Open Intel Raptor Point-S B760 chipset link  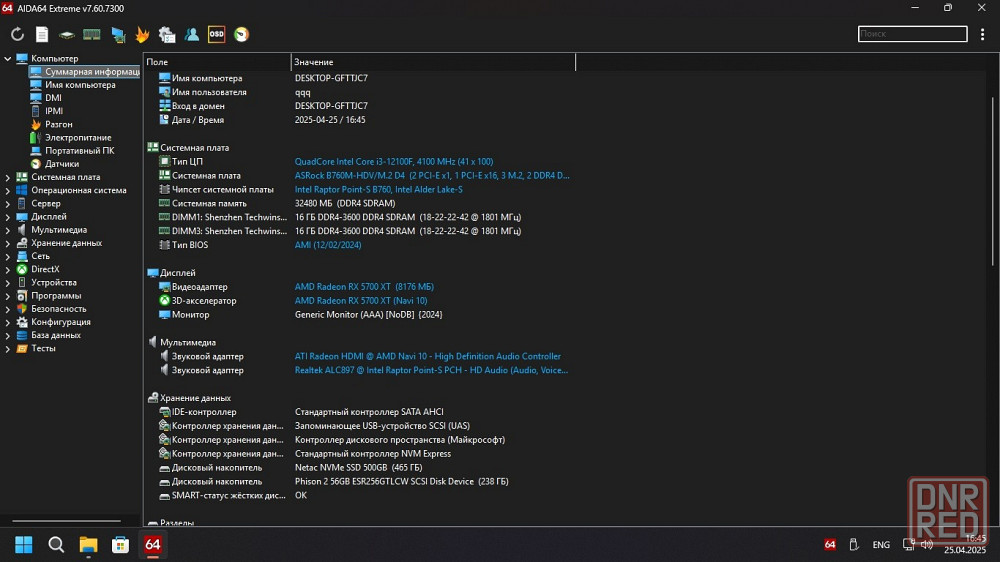coord(378,189)
